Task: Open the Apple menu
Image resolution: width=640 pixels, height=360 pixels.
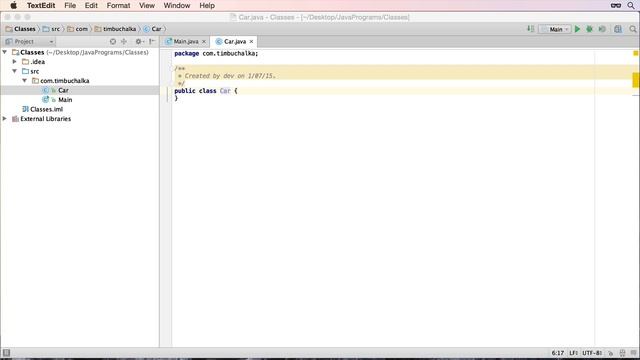Action: coord(13,5)
